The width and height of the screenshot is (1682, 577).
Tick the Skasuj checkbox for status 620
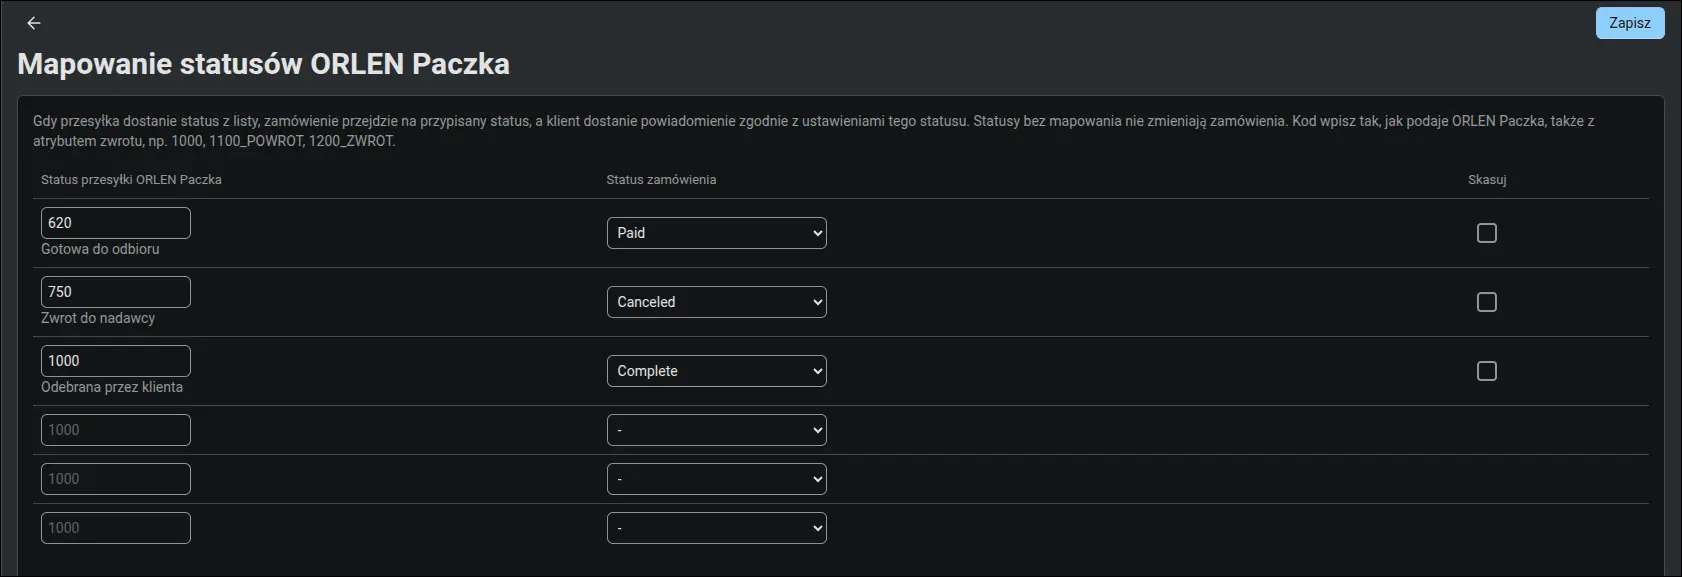[1487, 233]
